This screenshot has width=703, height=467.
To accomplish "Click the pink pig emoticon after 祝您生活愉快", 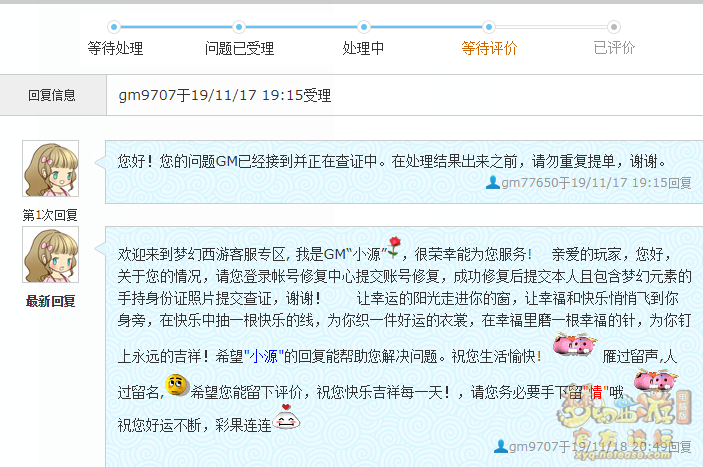I will pos(574,344).
